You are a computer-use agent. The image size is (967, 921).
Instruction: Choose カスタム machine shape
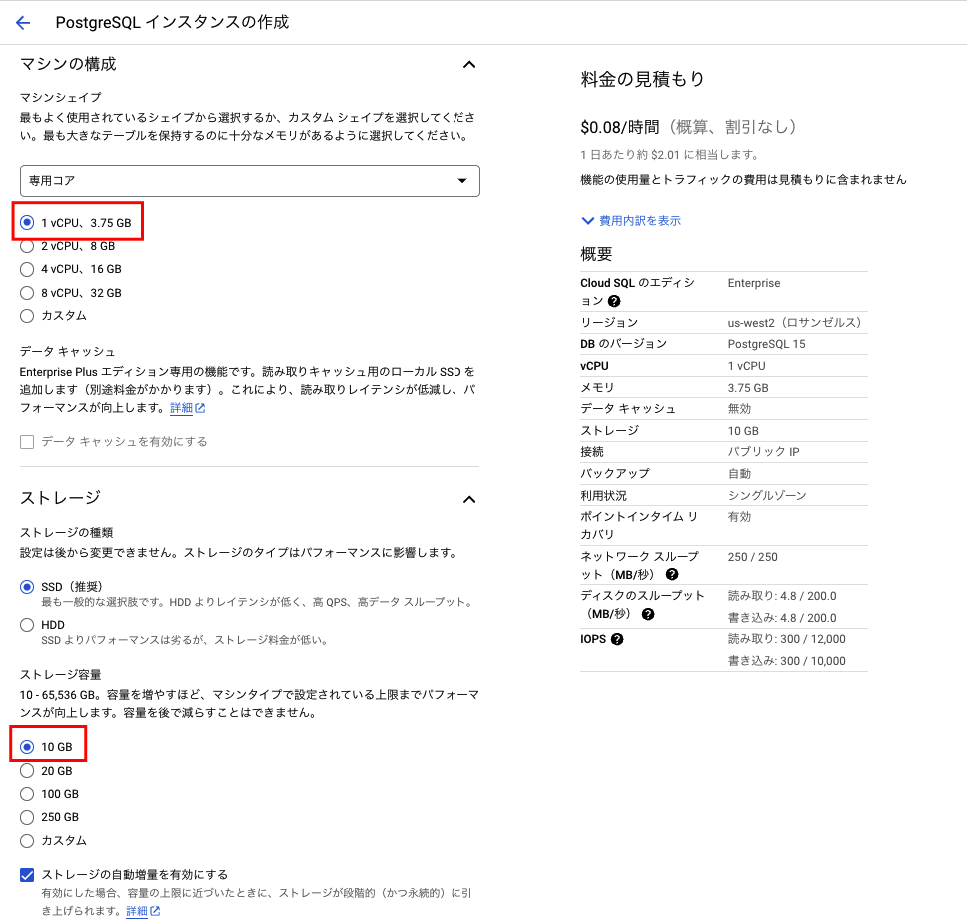coord(29,316)
